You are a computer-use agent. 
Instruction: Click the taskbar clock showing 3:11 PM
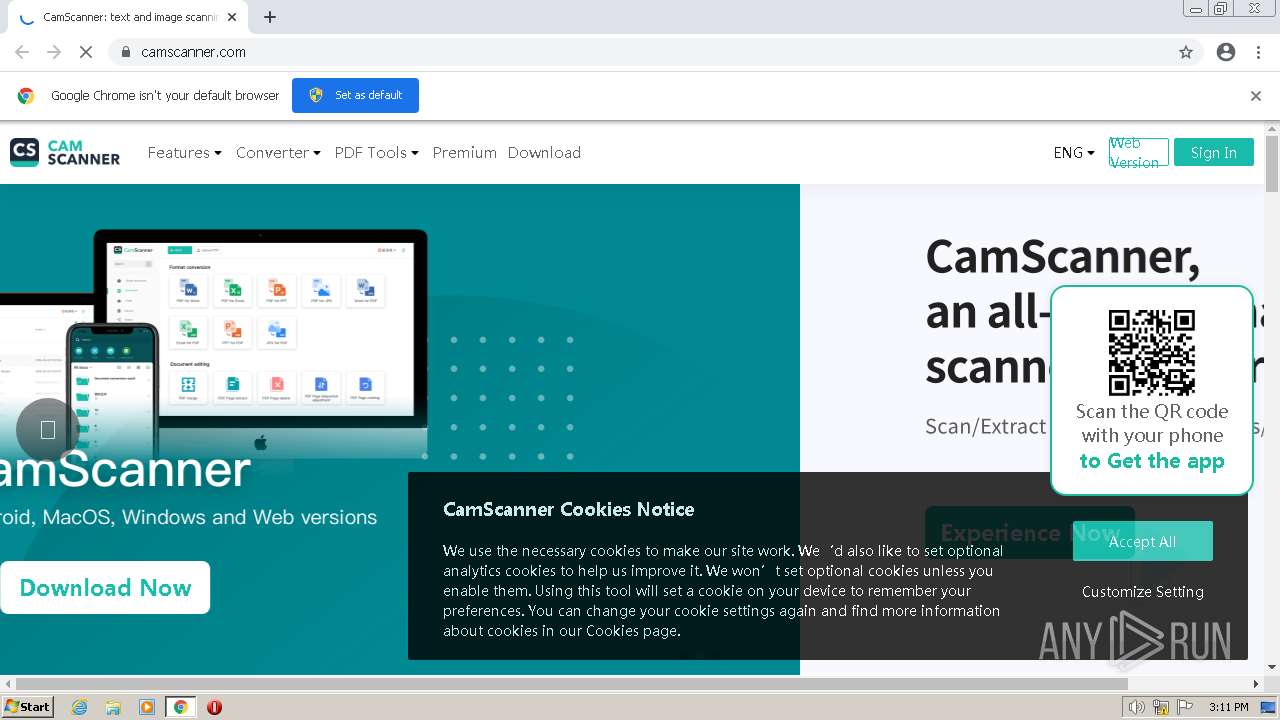click(x=1229, y=707)
